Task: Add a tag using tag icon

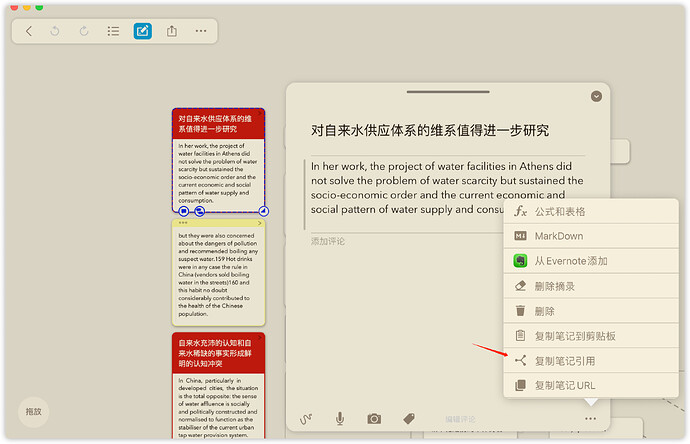Action: [409, 418]
